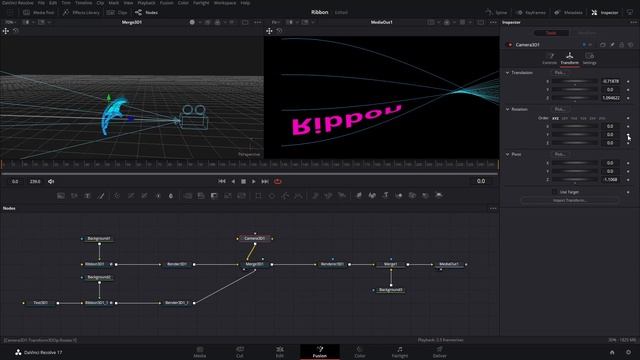
Task: Toggle keyframe for Rotation Y
Action: 628,135
